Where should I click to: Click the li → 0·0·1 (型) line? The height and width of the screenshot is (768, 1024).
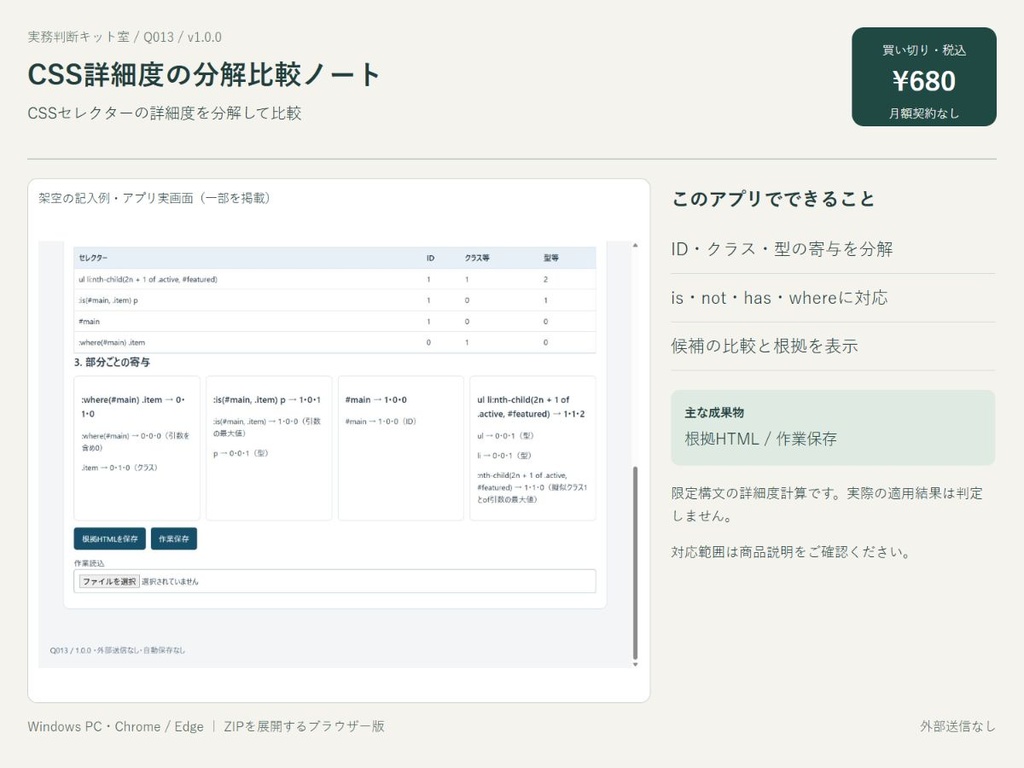pyautogui.click(x=504, y=455)
